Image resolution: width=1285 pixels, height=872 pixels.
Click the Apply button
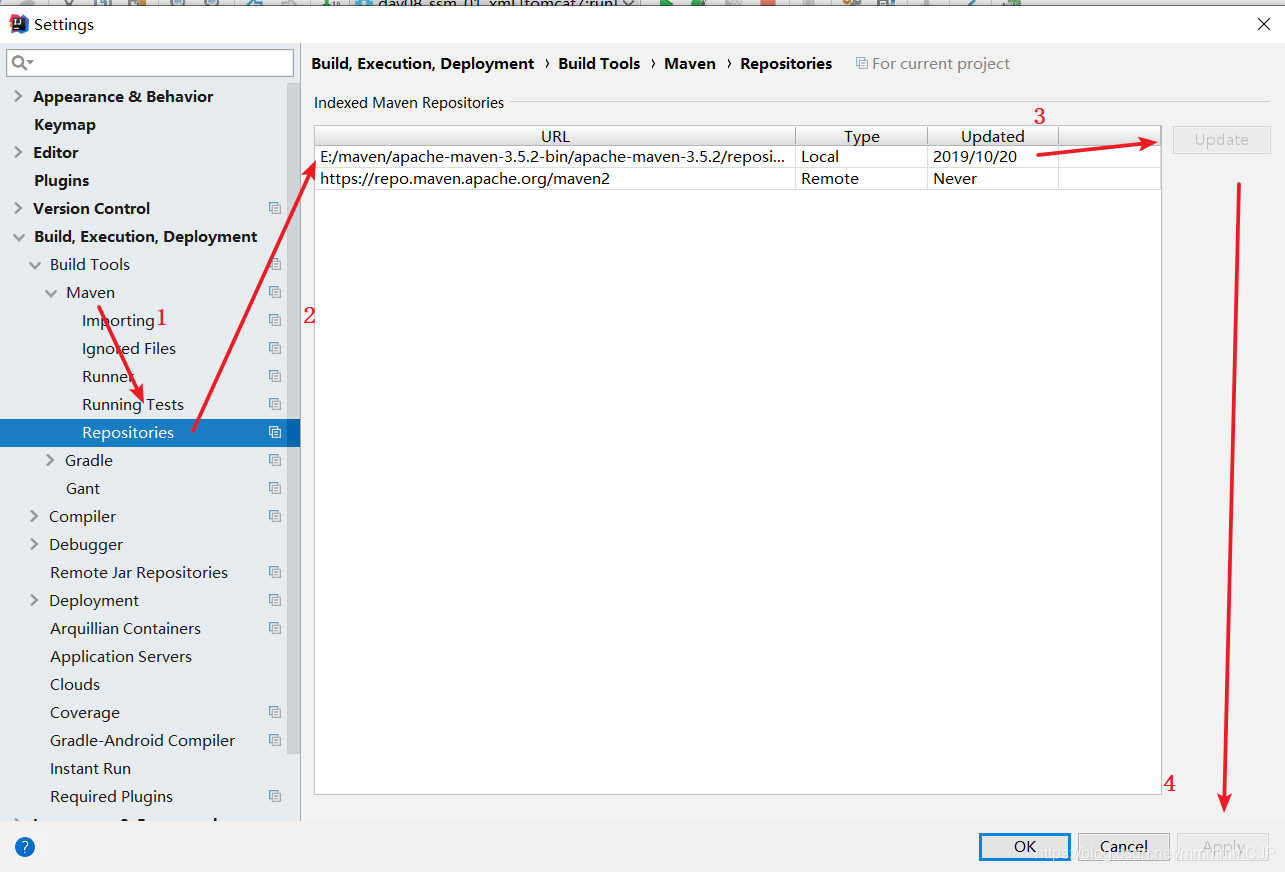point(1223,847)
